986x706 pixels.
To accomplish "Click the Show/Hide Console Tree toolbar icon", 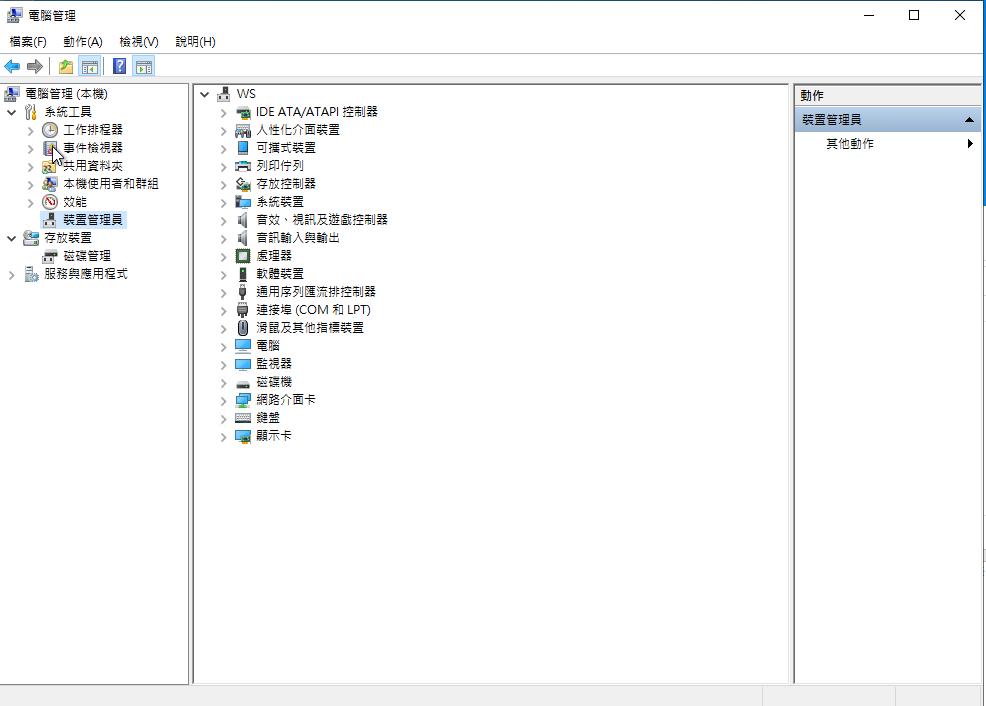I will (90, 67).
